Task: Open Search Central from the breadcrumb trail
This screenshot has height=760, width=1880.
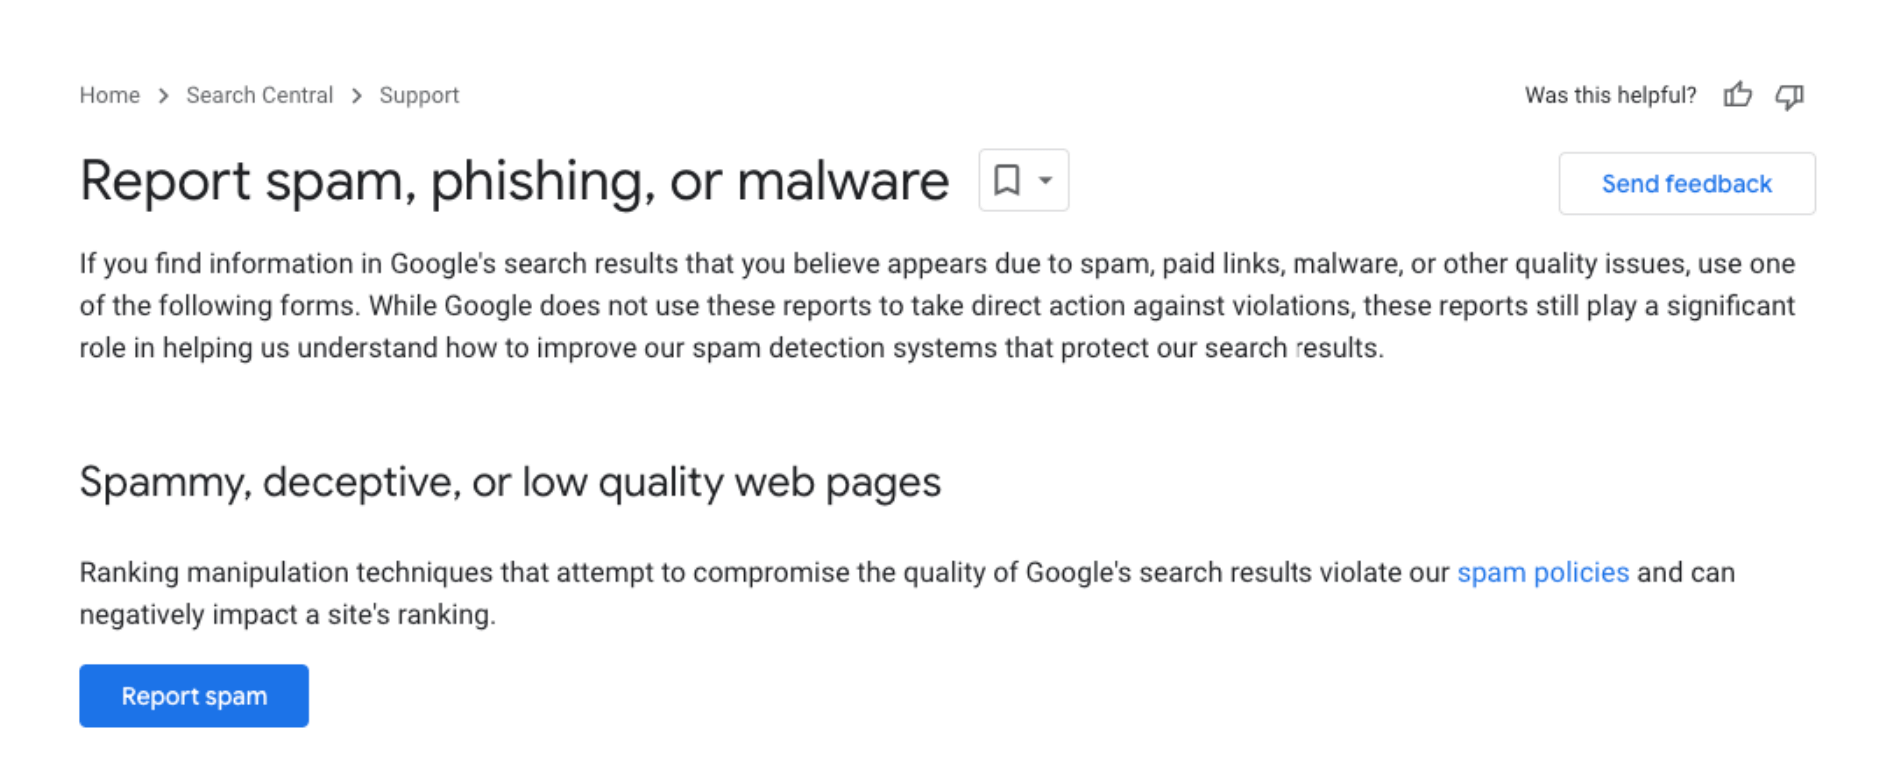Action: 259,95
